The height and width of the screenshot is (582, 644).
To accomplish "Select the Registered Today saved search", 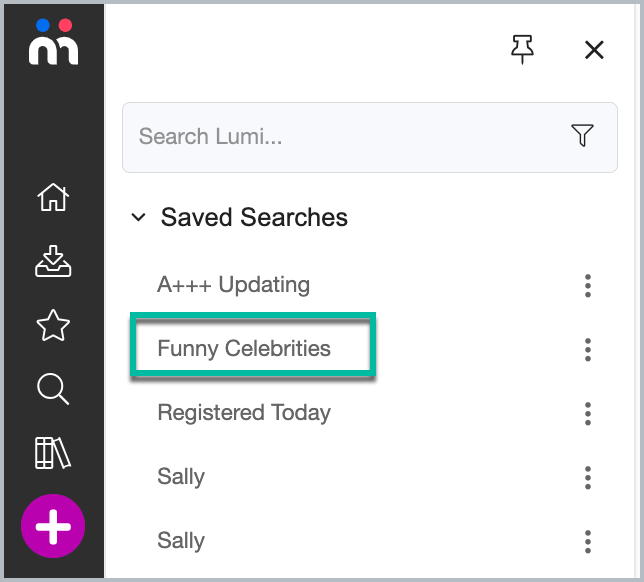I will tap(244, 413).
